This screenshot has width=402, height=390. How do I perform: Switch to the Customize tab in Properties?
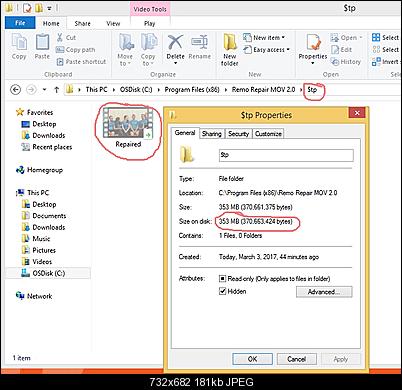(x=268, y=134)
